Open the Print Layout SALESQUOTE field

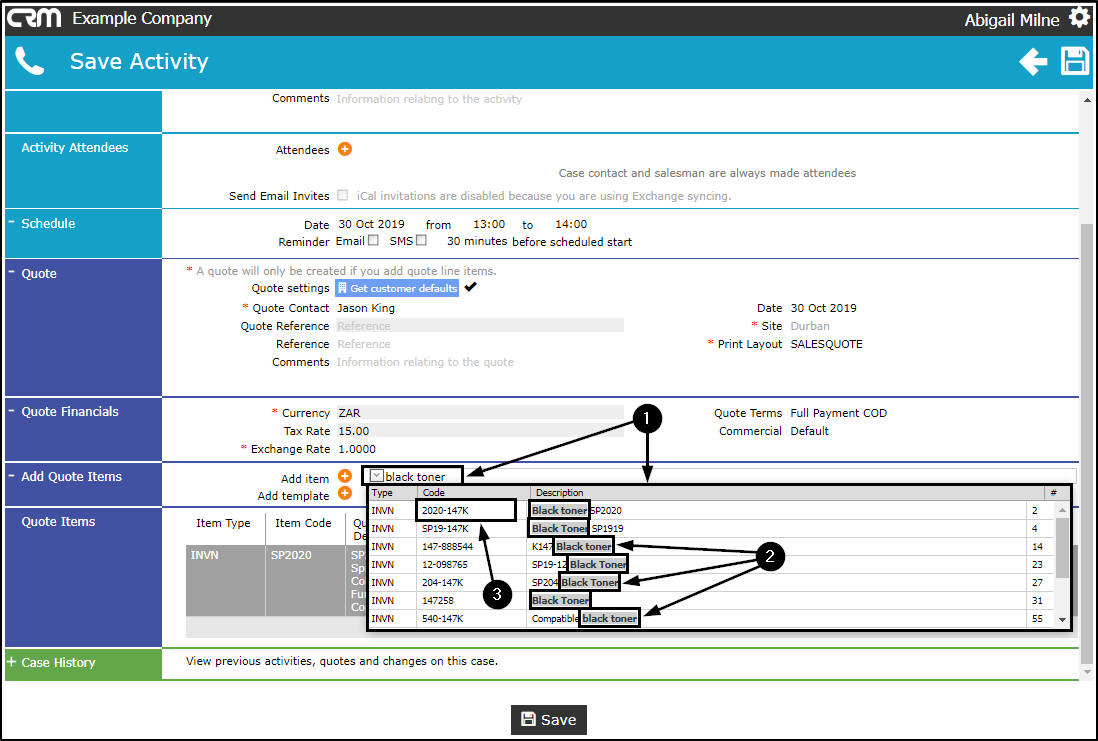tap(826, 344)
